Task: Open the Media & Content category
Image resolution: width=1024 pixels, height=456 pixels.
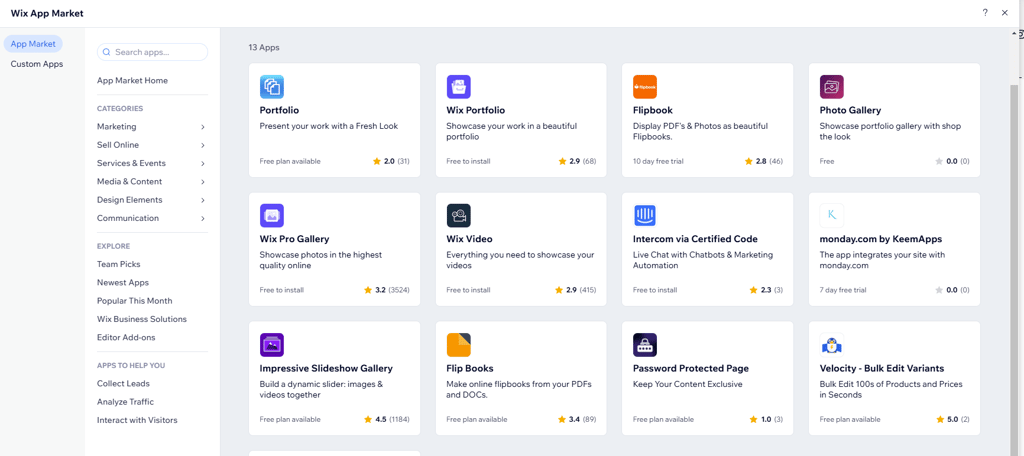Action: [x=129, y=182]
